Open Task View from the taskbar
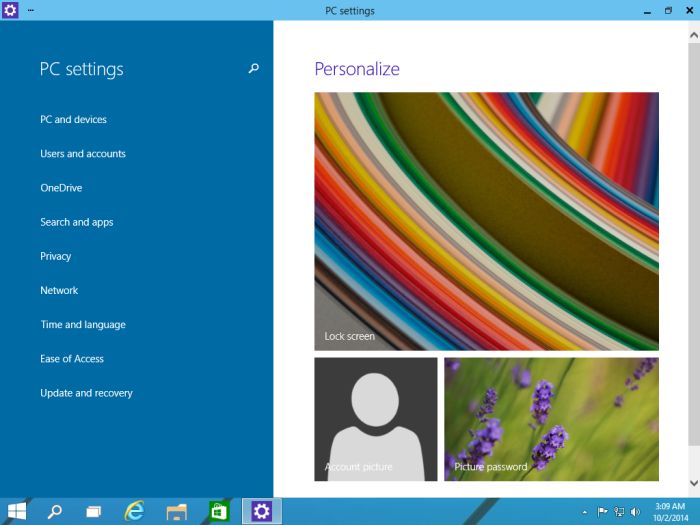700x525 pixels. [x=93, y=511]
